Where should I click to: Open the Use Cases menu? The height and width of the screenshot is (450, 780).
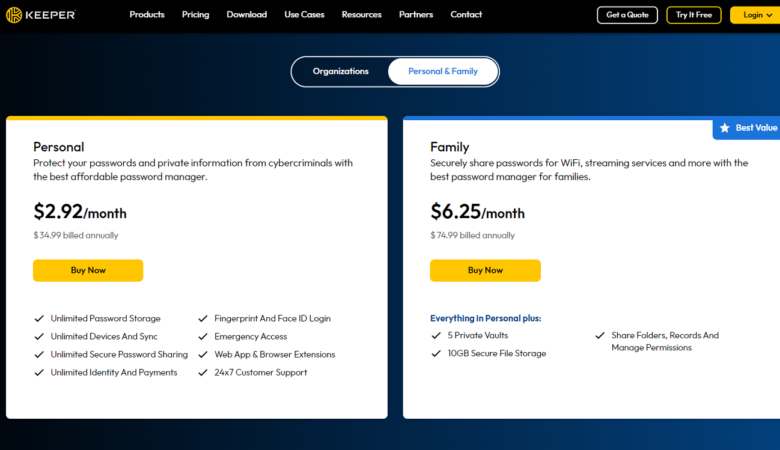pos(304,14)
